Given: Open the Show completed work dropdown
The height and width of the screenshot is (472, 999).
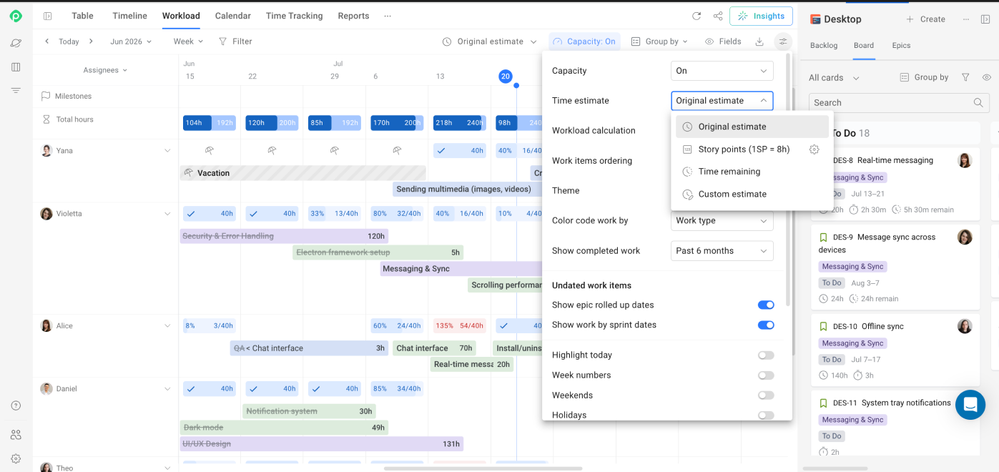Looking at the screenshot, I should pyautogui.click(x=722, y=251).
